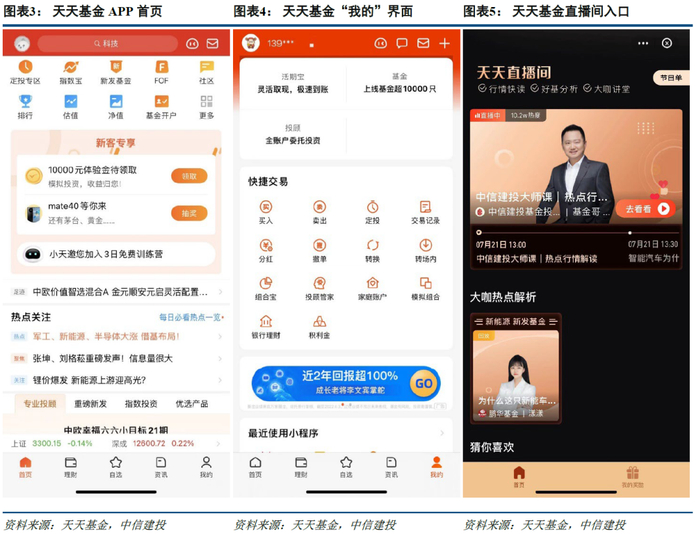The height and width of the screenshot is (534, 700).
Task: Open 活期宝 灵活取现 card
Action: pos(293,83)
